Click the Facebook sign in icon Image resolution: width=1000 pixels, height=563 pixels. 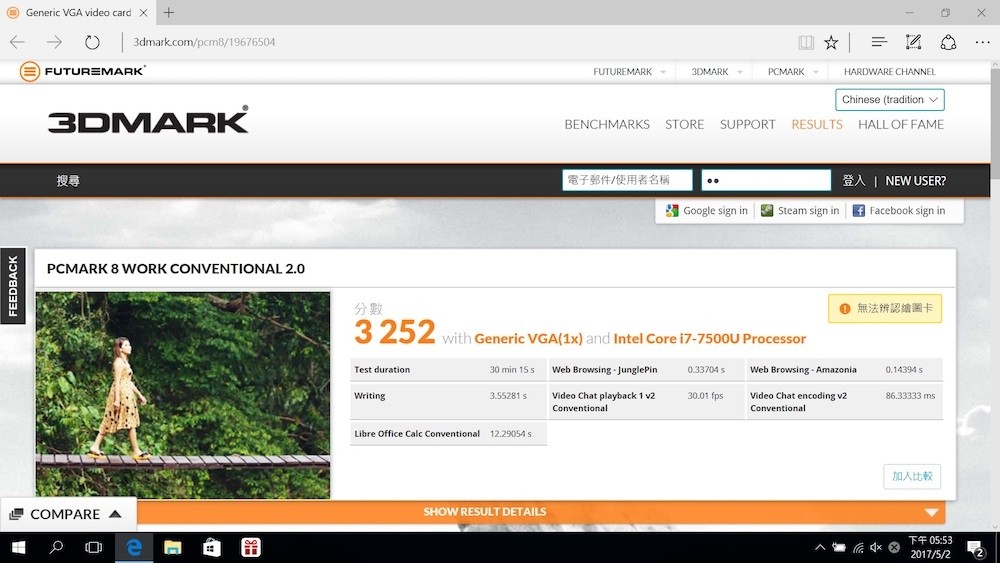point(858,210)
